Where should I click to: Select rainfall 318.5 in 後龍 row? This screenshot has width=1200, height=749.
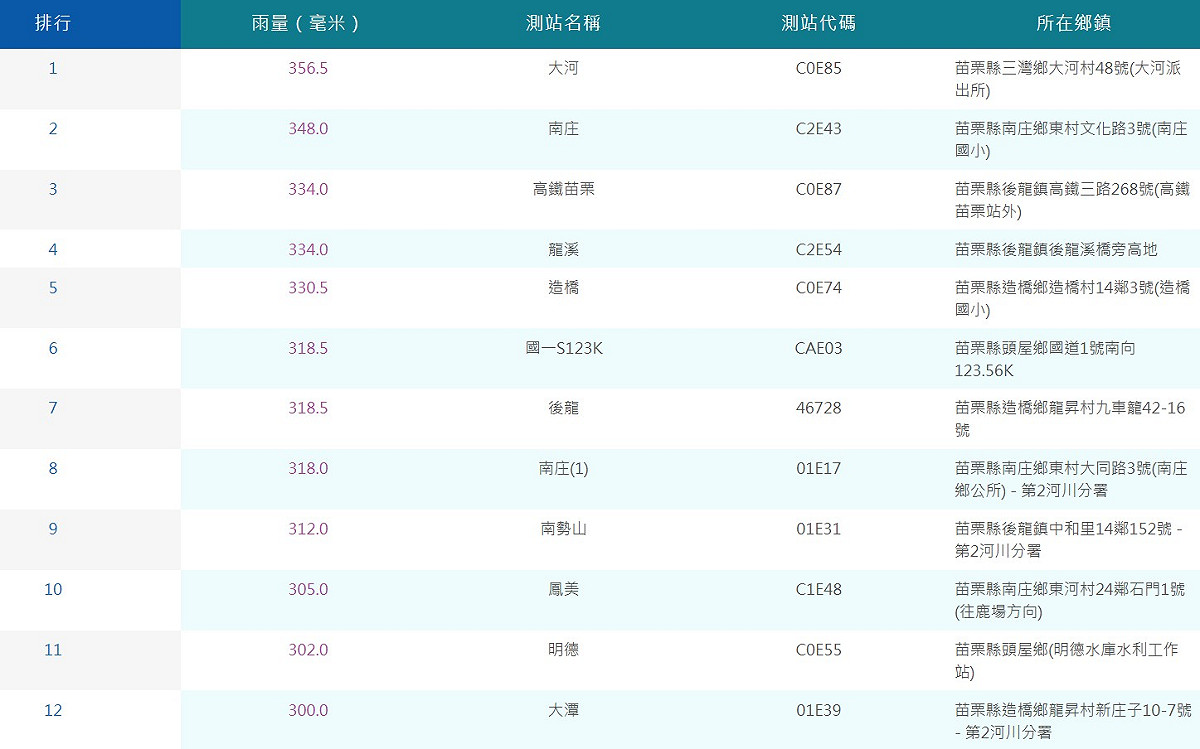[x=308, y=408]
